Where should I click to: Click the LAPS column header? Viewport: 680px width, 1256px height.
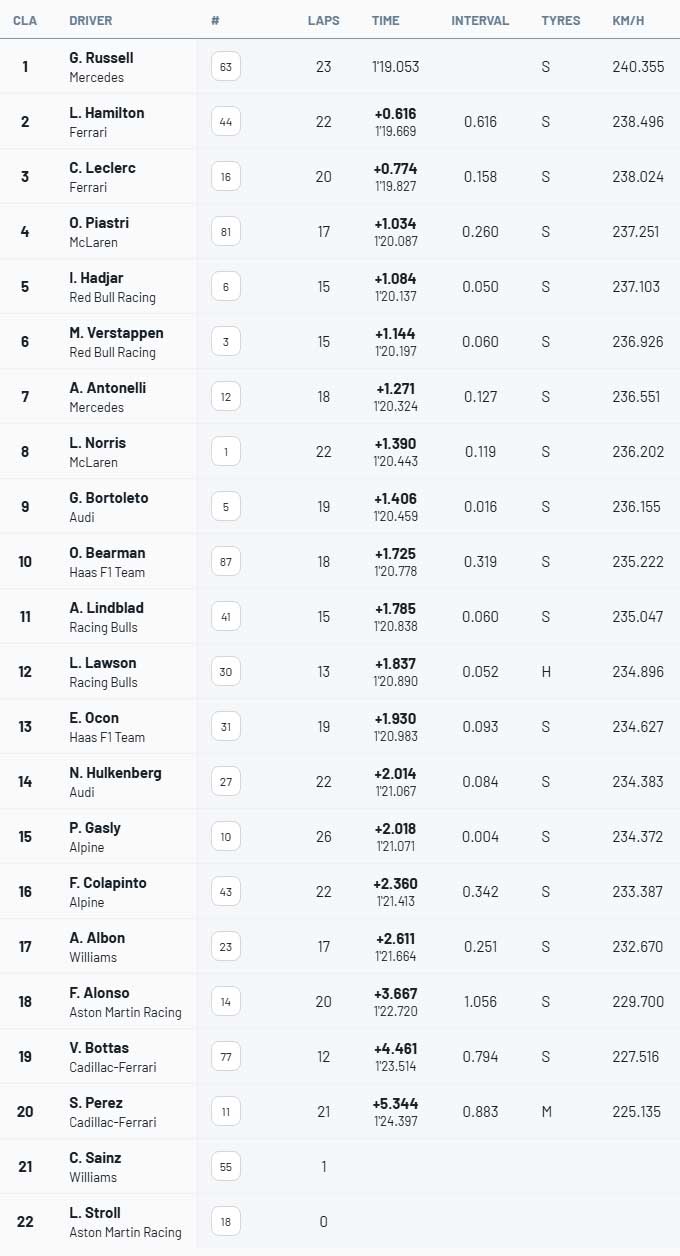coord(322,20)
